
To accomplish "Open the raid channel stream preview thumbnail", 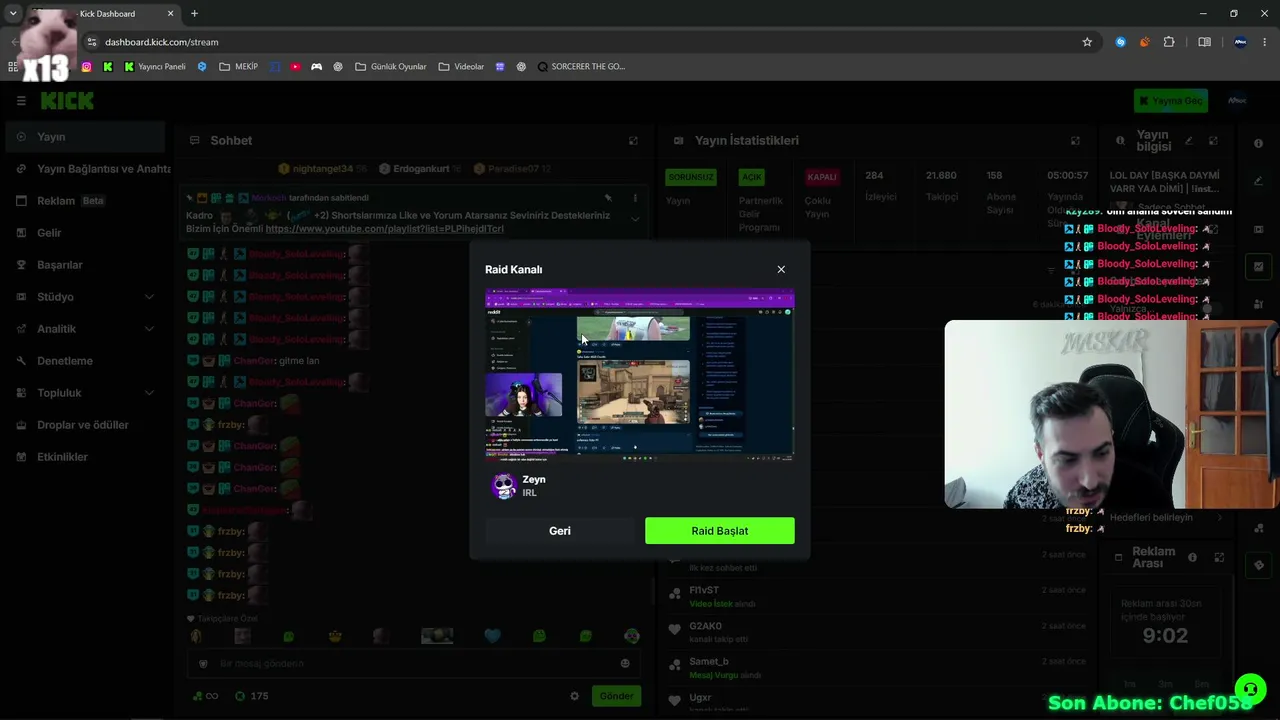I will [x=640, y=374].
